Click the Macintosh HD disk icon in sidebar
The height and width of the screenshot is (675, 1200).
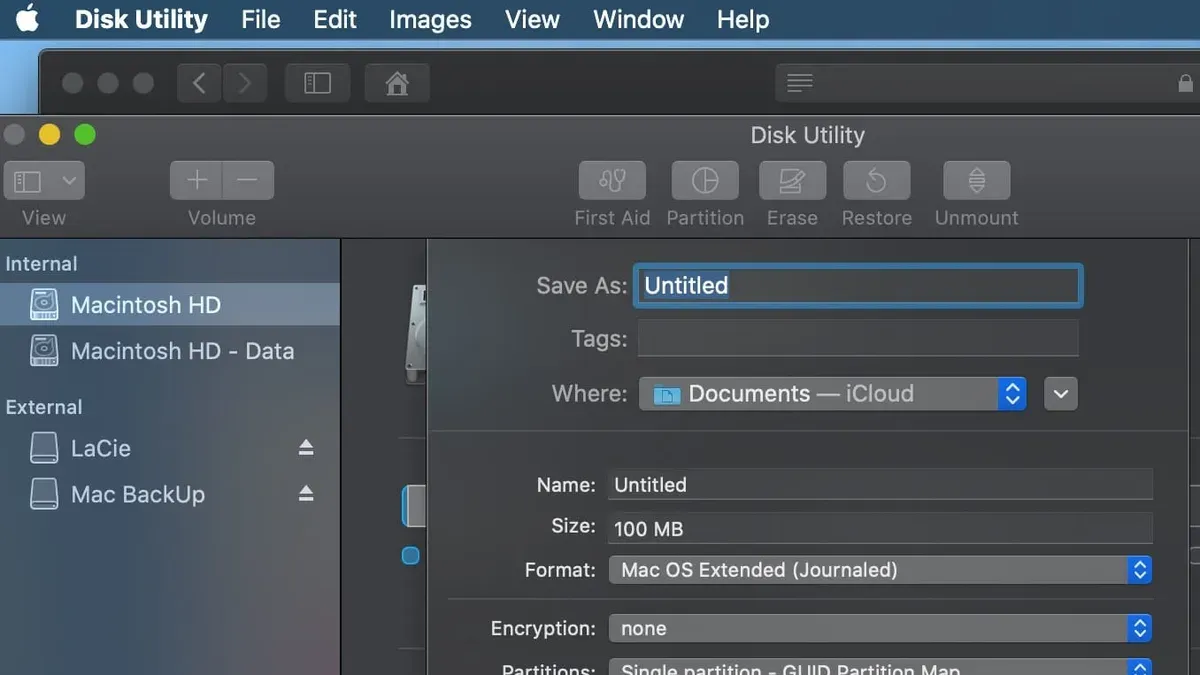[44, 305]
